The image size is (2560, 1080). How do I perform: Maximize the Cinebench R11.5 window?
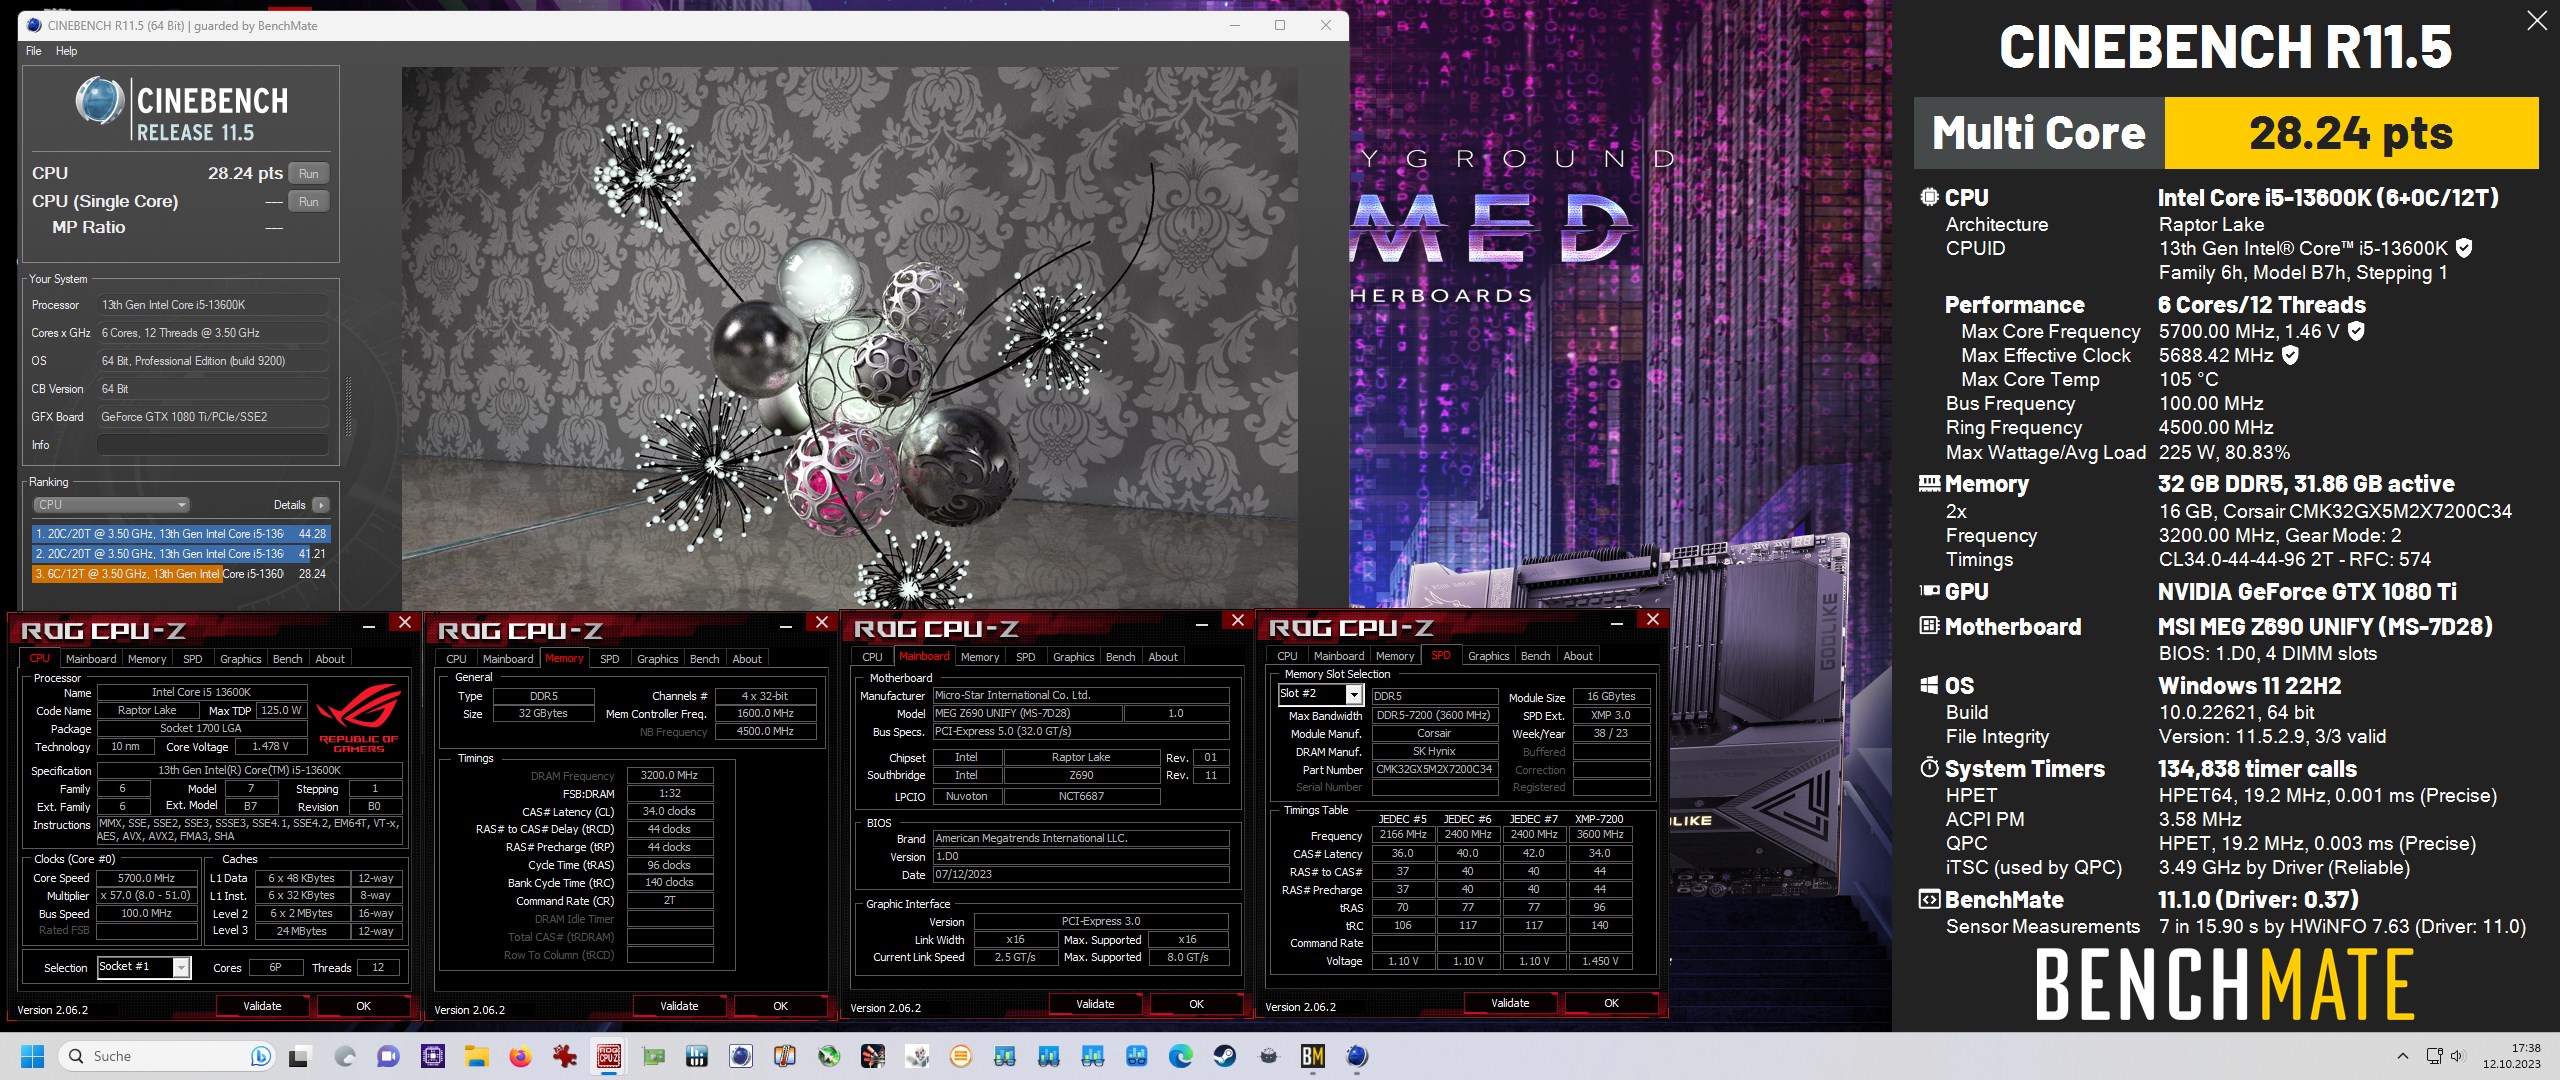click(x=1280, y=25)
